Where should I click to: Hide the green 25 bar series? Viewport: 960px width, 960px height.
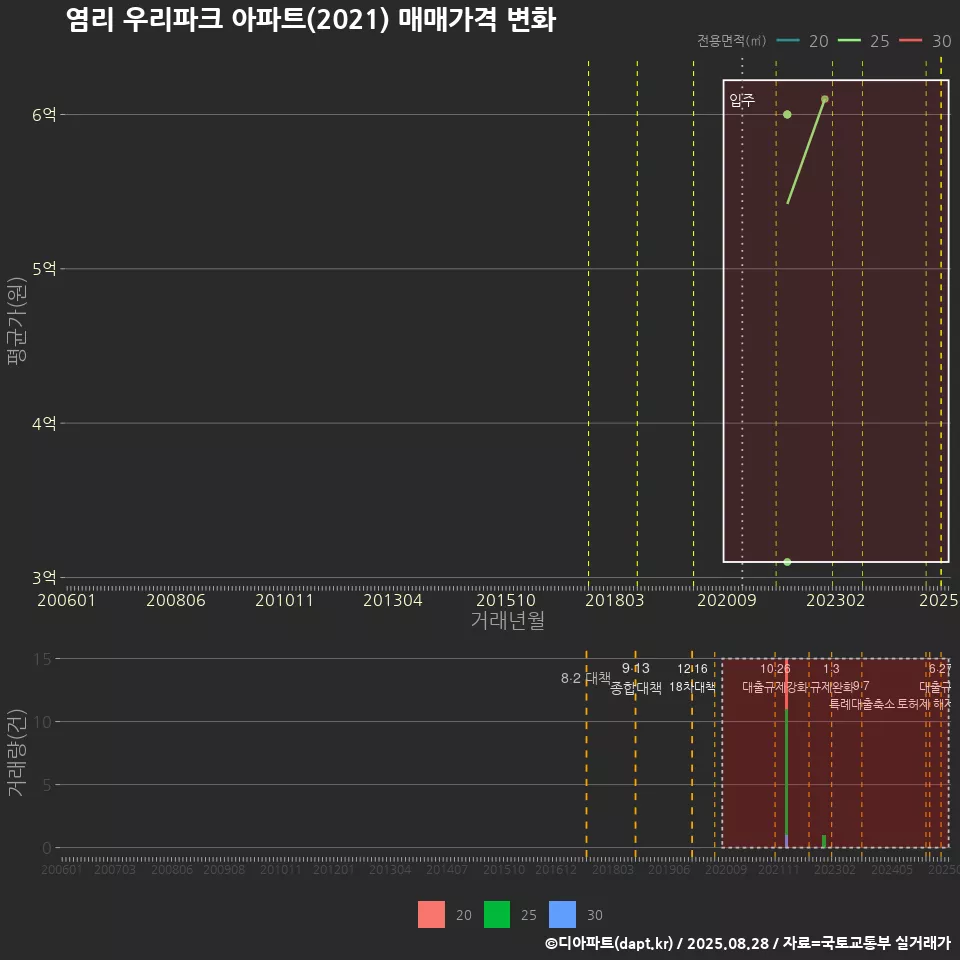pos(497,915)
